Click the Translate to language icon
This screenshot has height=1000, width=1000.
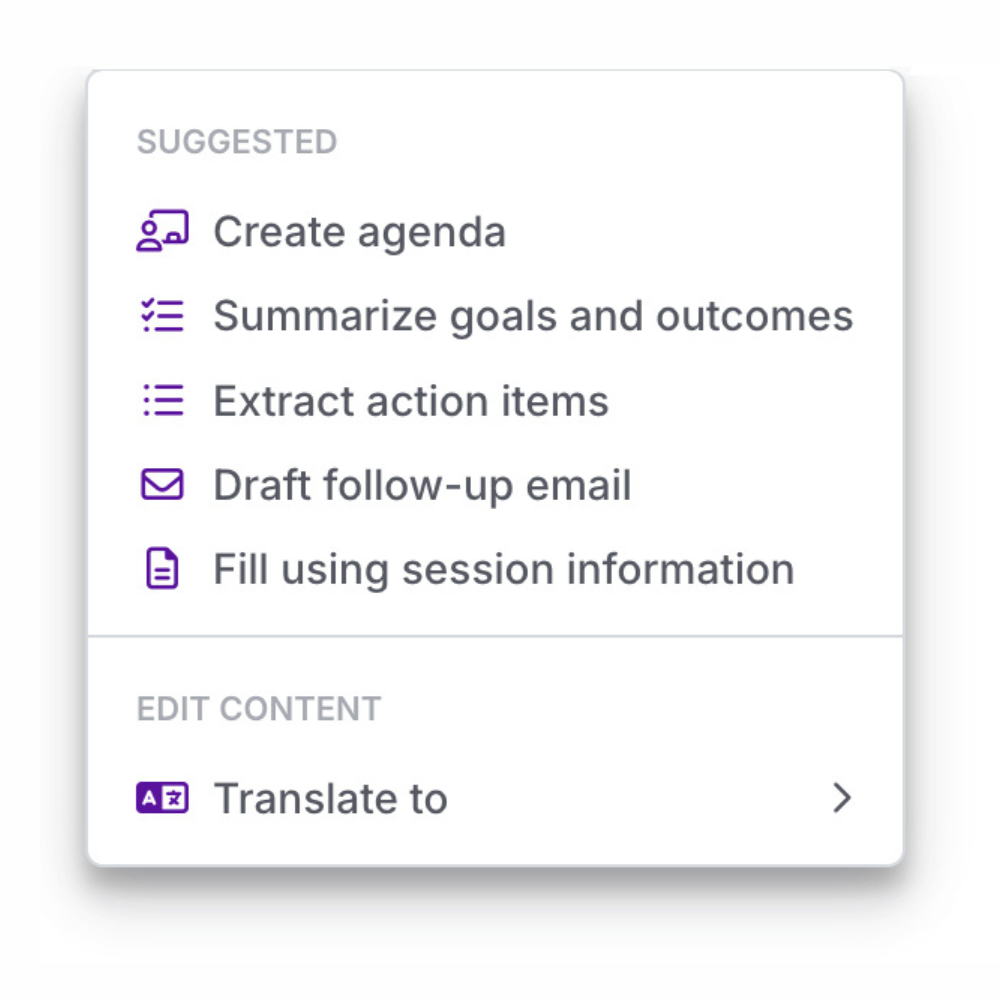click(161, 798)
